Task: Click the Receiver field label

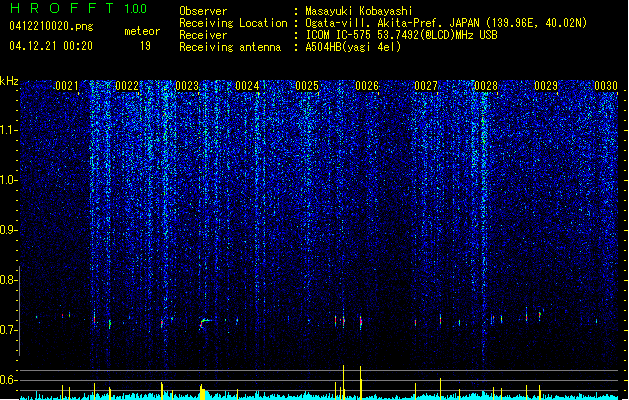Action: (x=203, y=35)
